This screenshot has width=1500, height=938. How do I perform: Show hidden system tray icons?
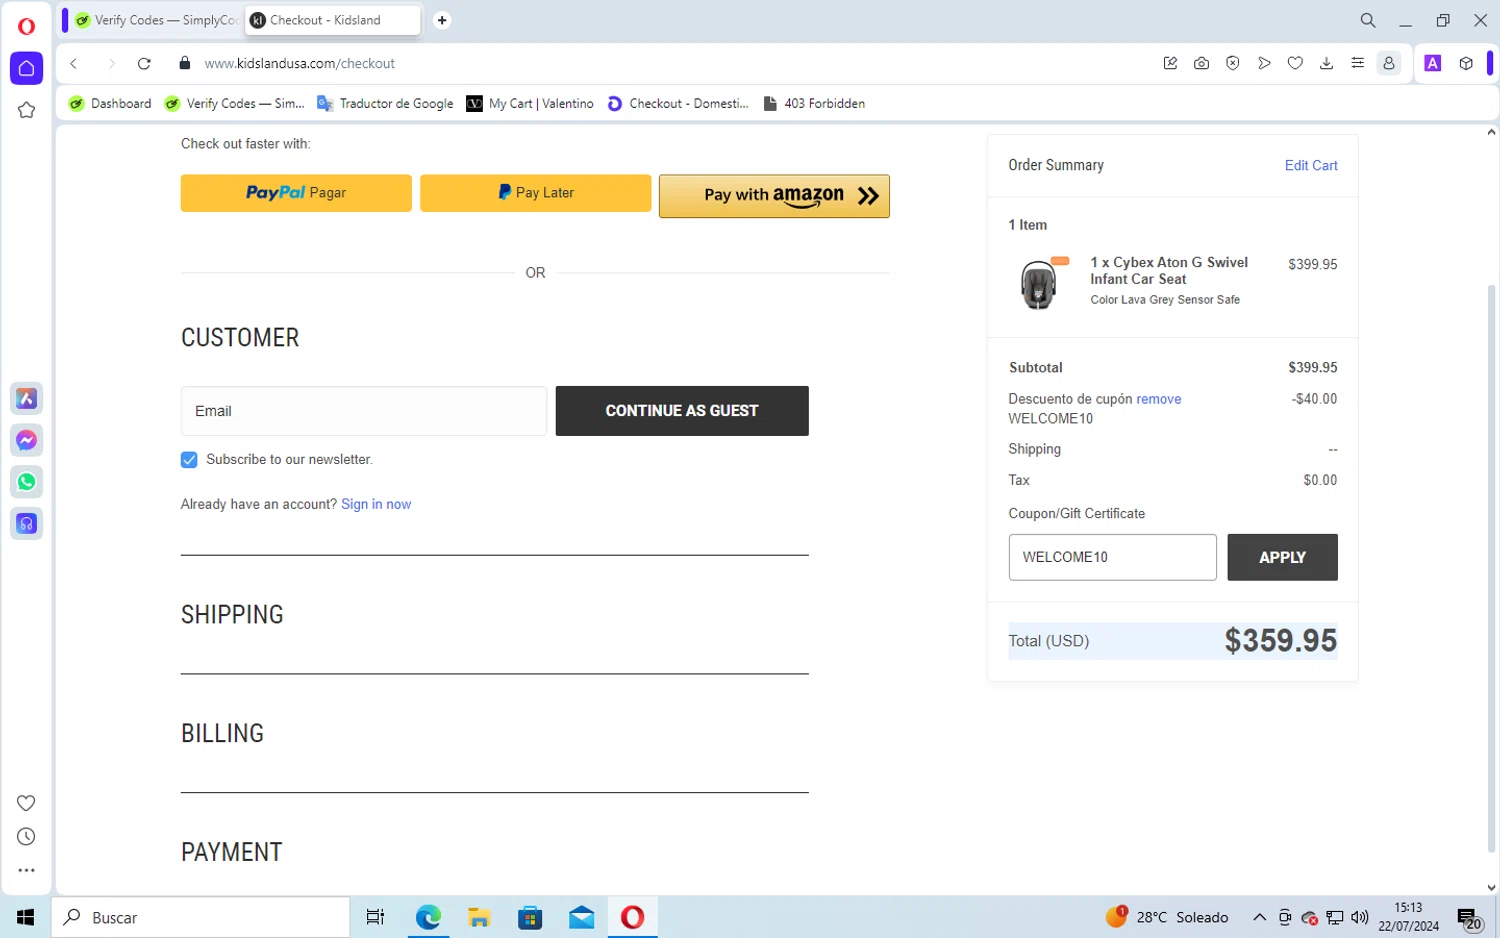[1260, 917]
